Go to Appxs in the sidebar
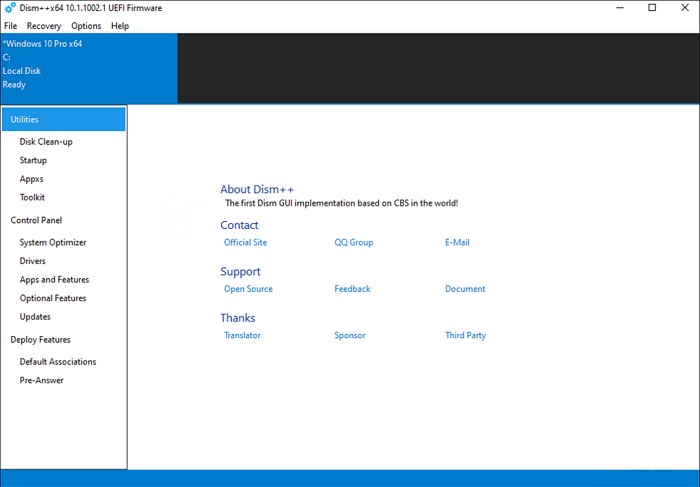This screenshot has width=700, height=487. (x=32, y=179)
